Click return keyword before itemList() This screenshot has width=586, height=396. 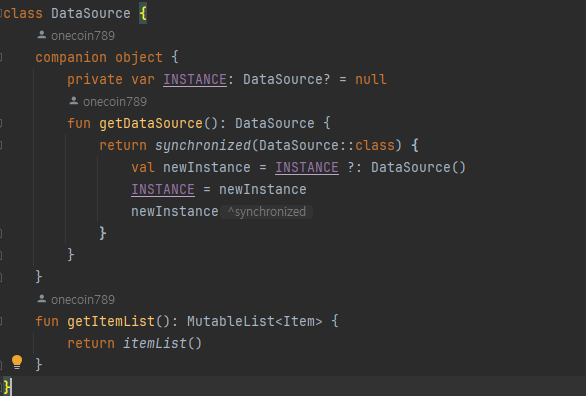pos(91,343)
